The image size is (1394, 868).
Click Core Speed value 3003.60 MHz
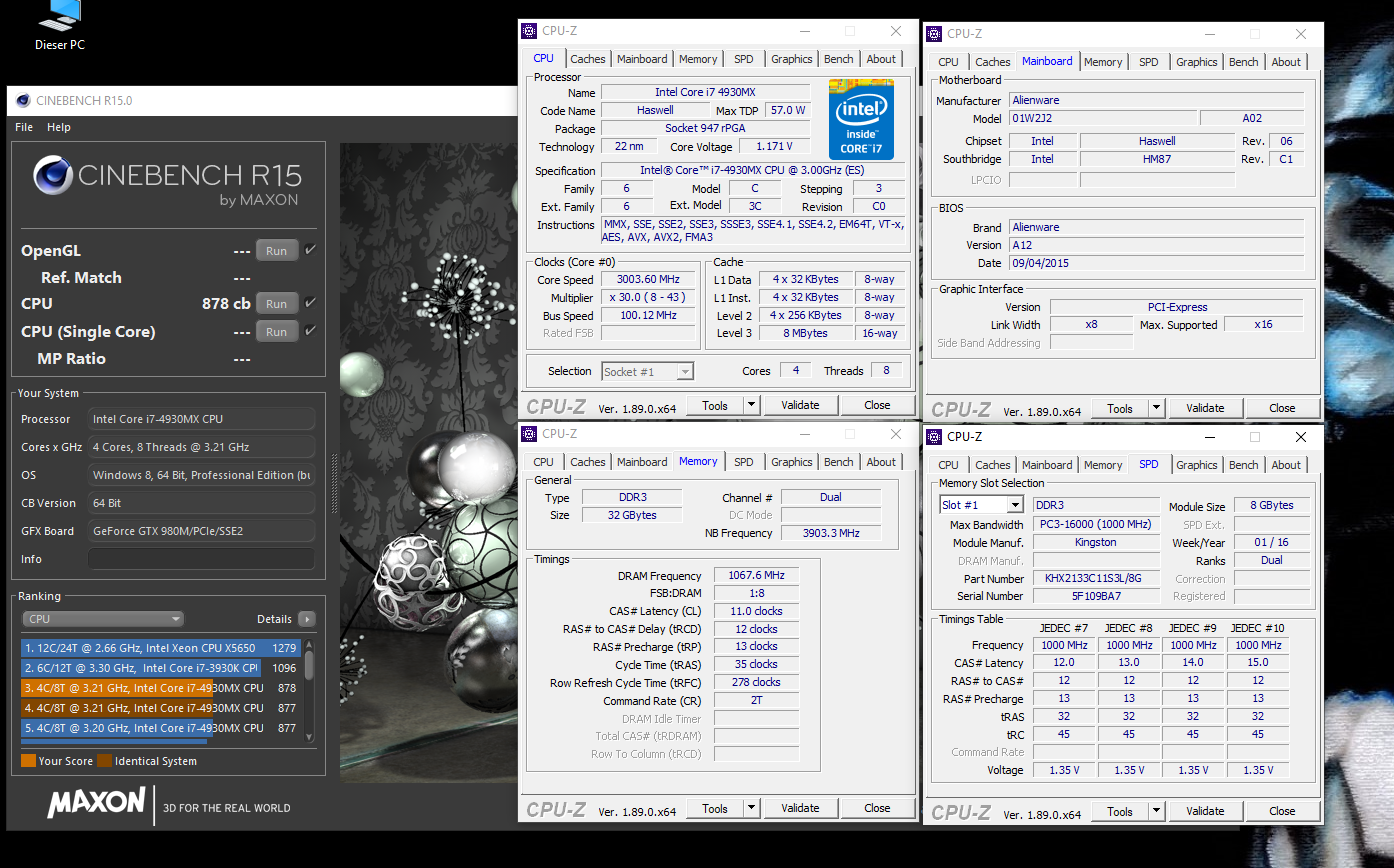click(x=648, y=280)
